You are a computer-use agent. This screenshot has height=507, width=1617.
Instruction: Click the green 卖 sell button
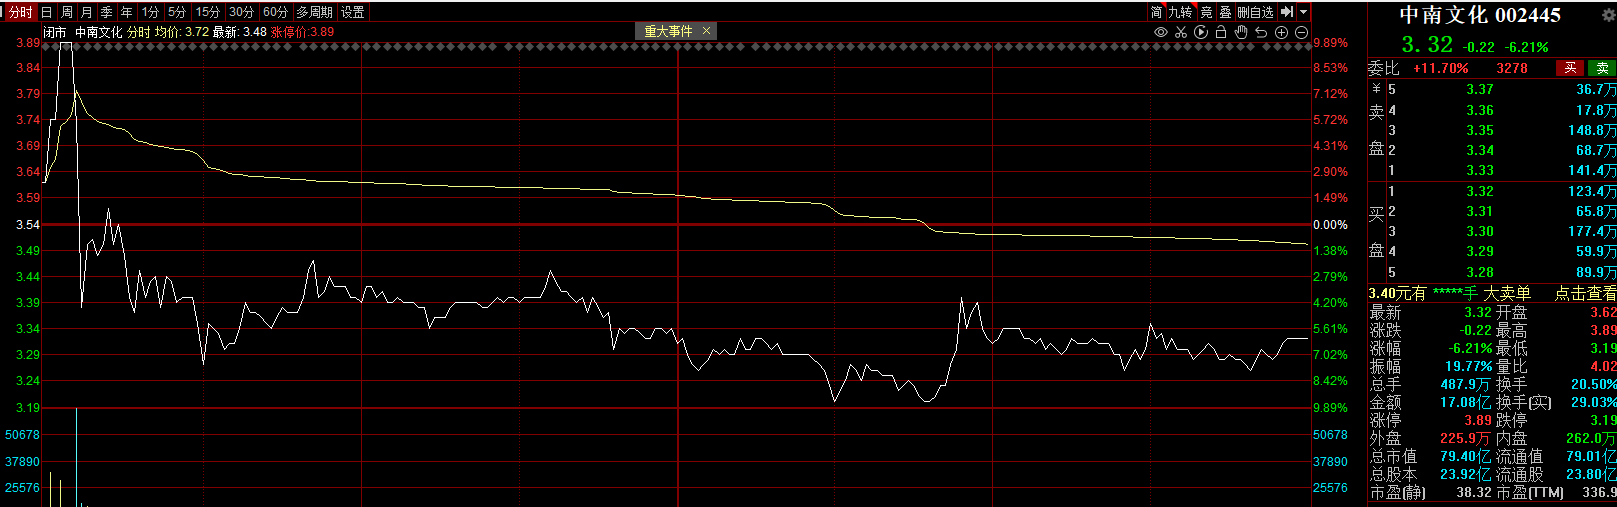tap(1602, 68)
